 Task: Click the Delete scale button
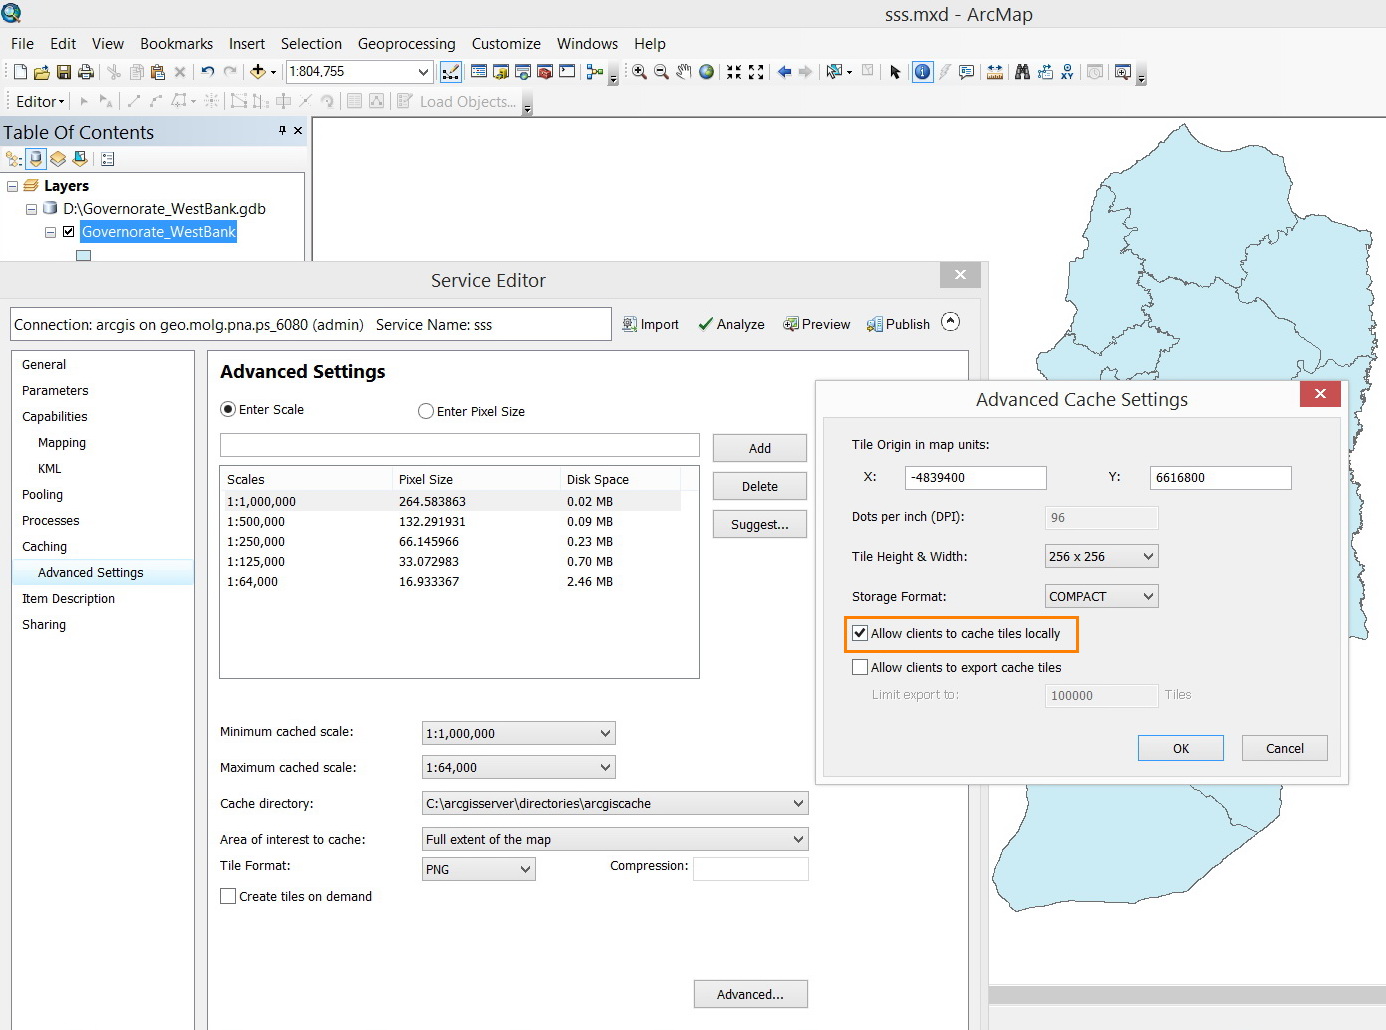click(x=760, y=486)
